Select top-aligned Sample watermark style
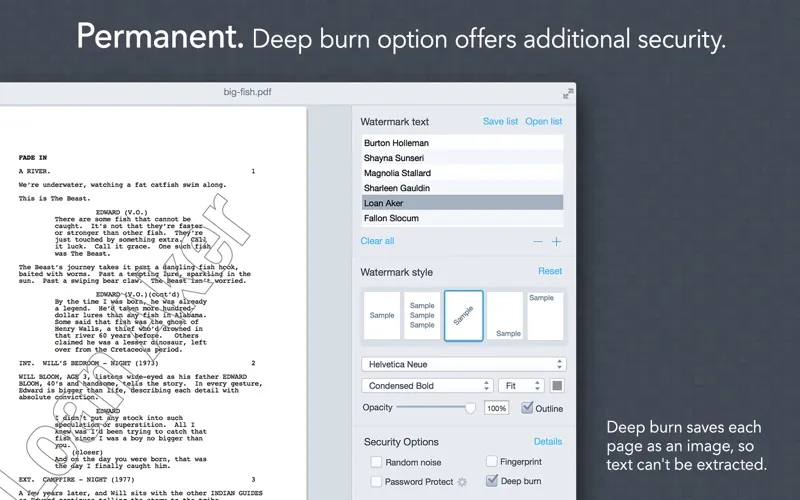 point(545,315)
